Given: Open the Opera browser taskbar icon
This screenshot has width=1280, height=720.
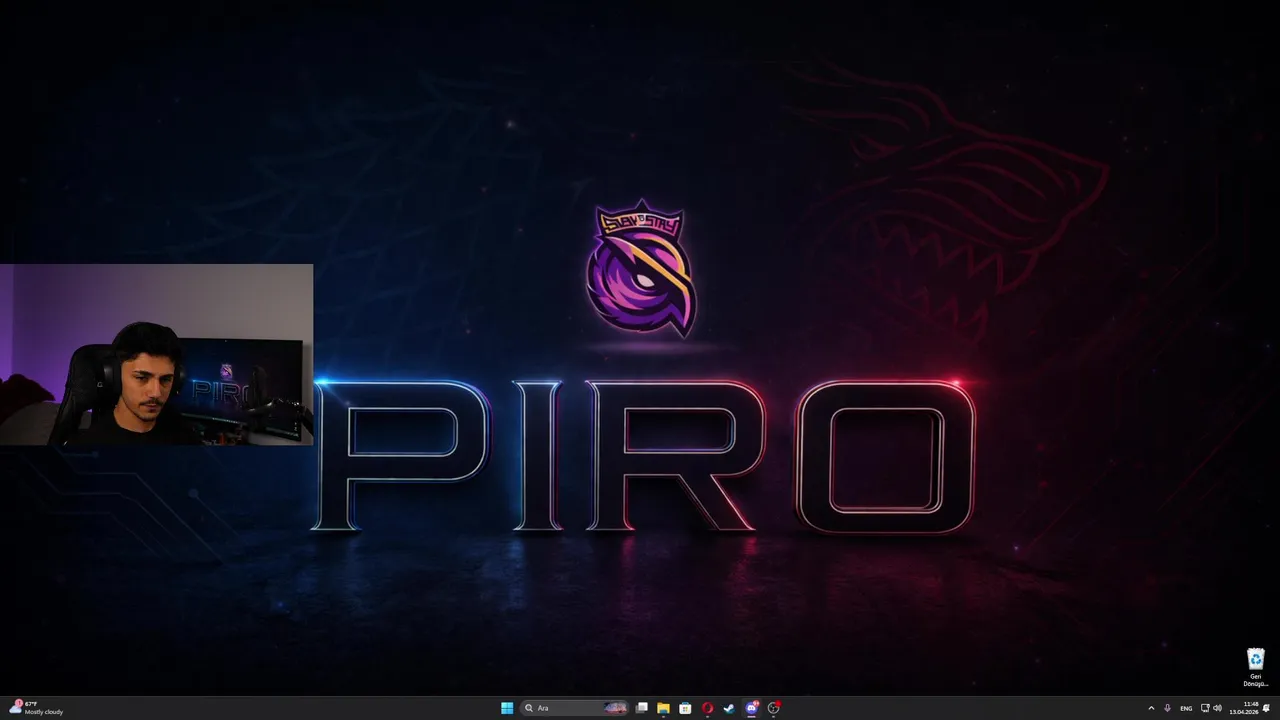Looking at the screenshot, I should coord(707,708).
